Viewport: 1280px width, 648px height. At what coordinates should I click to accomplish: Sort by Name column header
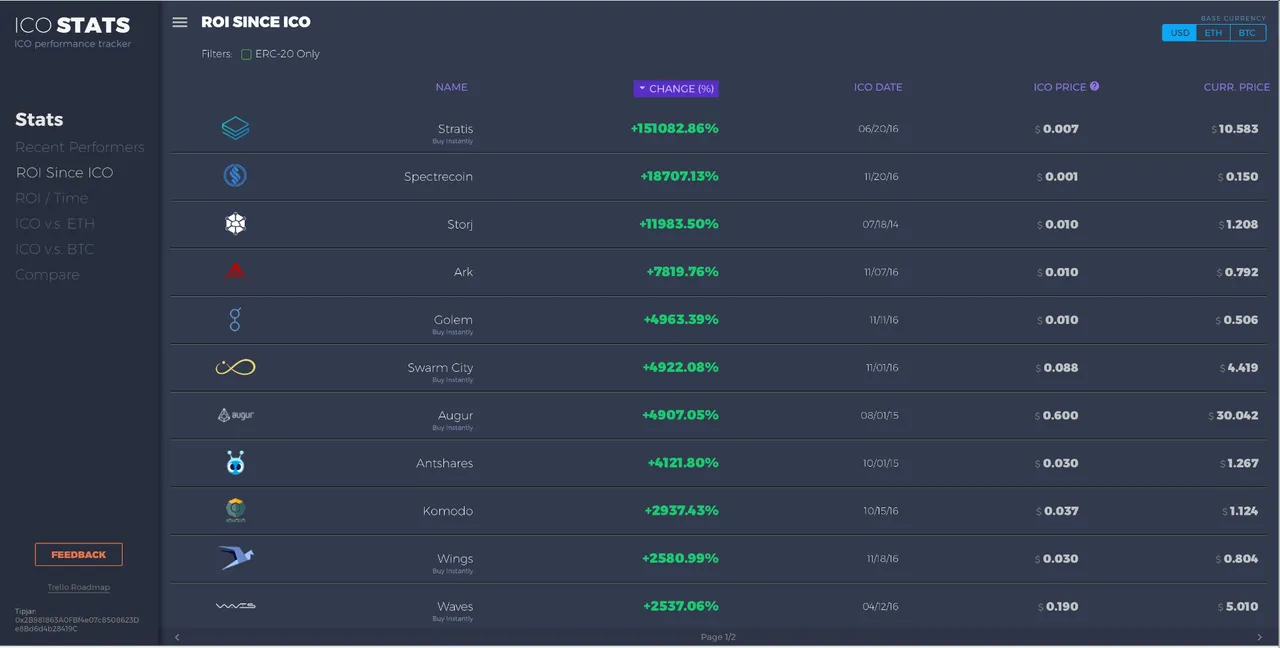pos(451,87)
